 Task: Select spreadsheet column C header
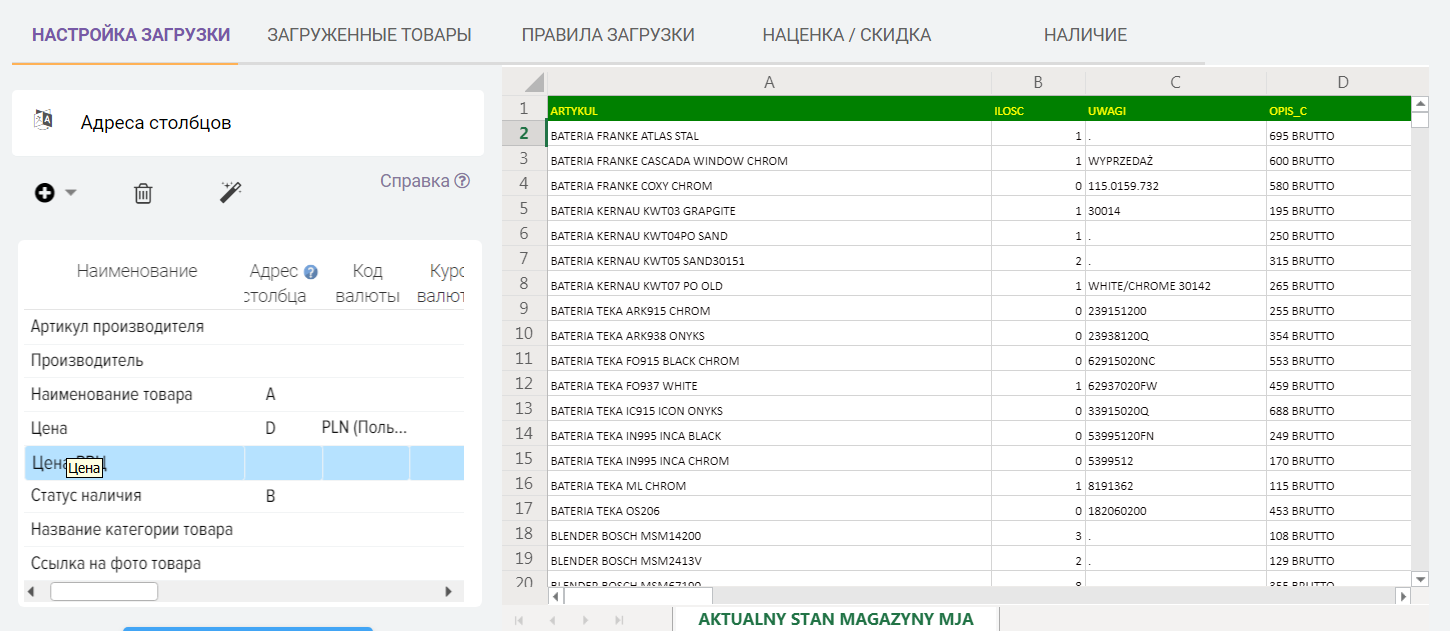1176,82
